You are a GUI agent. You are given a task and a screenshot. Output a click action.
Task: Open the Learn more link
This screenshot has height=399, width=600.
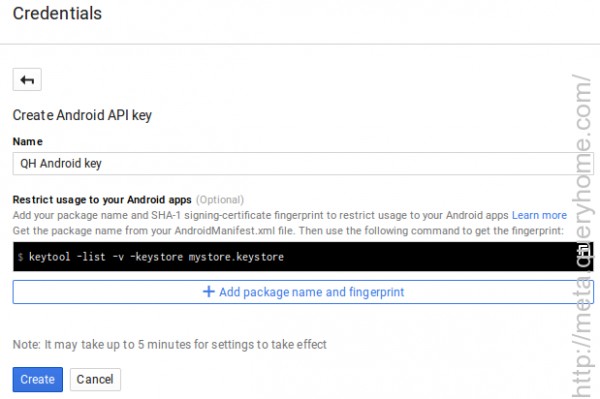539,215
